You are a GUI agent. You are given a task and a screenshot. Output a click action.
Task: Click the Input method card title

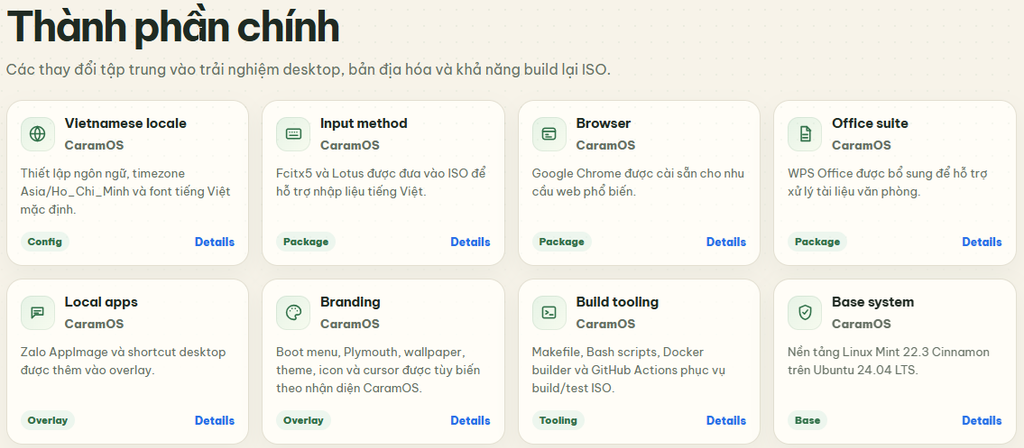point(364,123)
